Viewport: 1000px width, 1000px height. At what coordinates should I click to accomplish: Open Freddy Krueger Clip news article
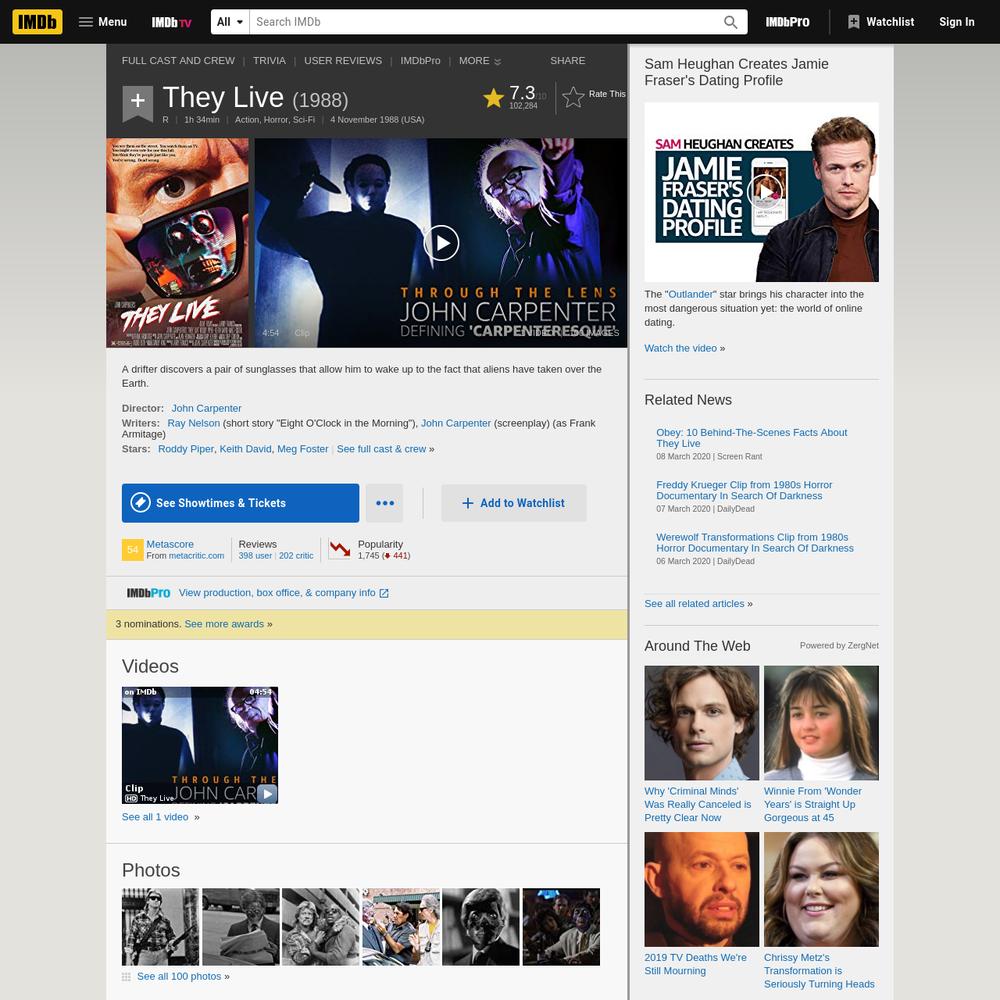click(x=744, y=490)
